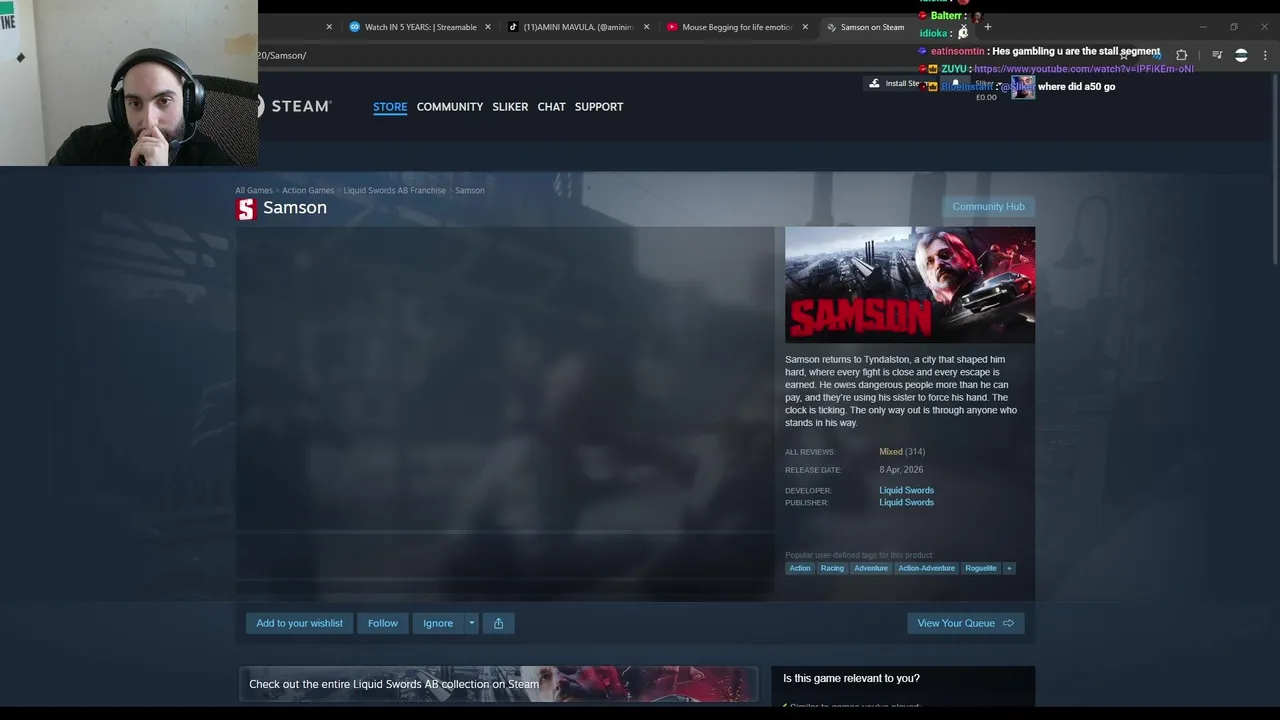1280x720 pixels.
Task: Switch to the Mouse Begging tab
Action: (737, 27)
